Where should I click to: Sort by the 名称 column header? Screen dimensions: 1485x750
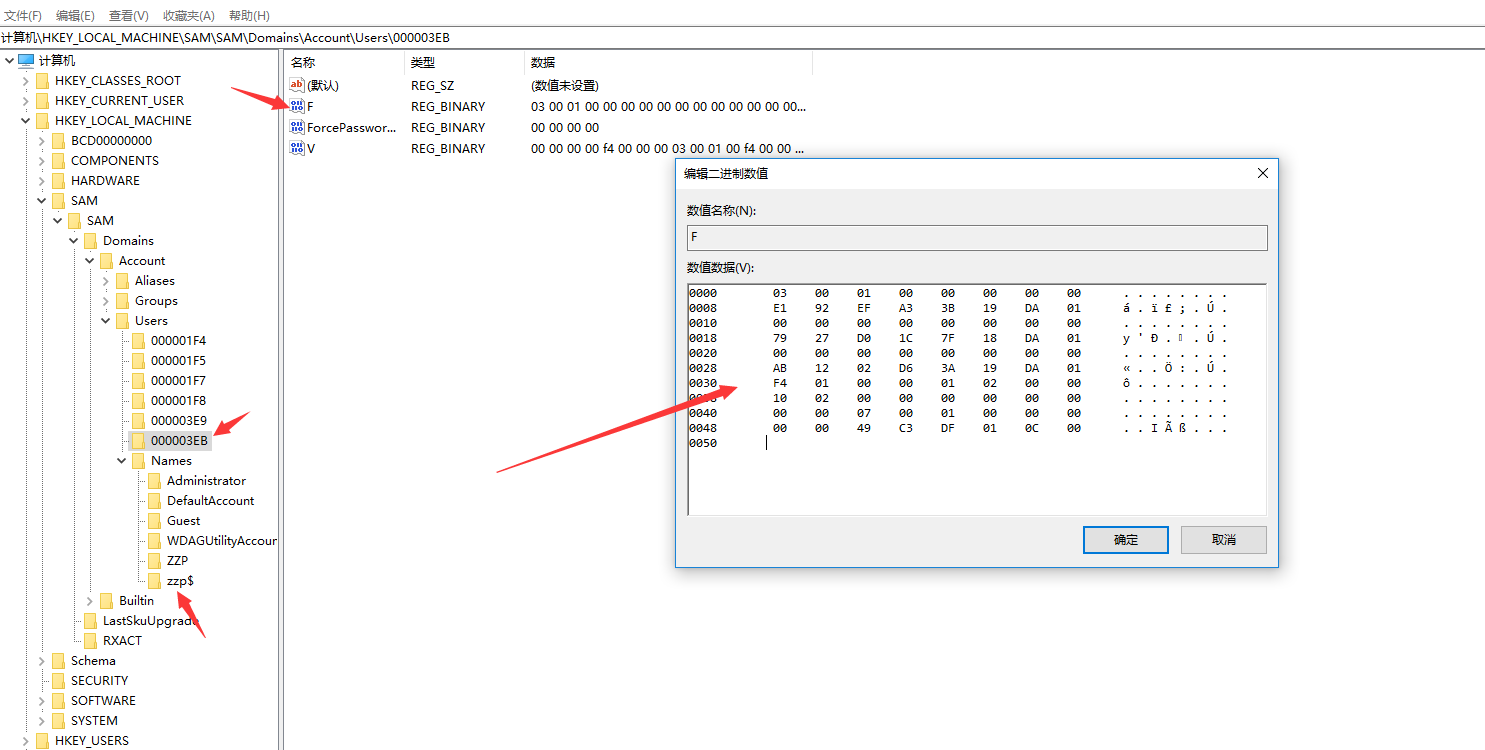pyautogui.click(x=345, y=63)
